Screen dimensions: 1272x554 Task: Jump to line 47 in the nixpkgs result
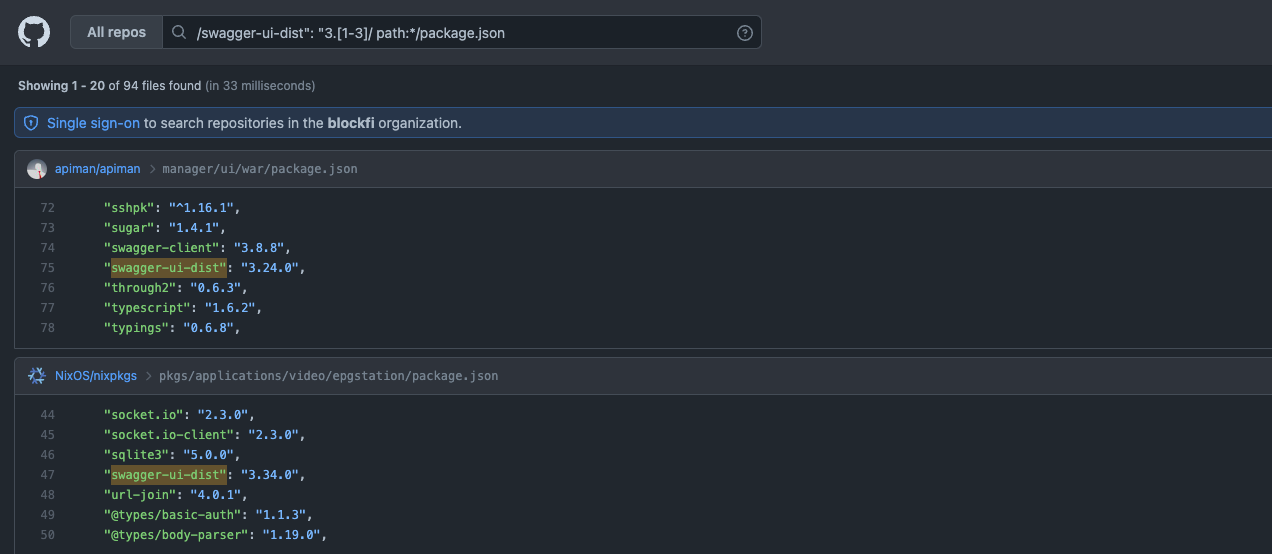(48, 474)
